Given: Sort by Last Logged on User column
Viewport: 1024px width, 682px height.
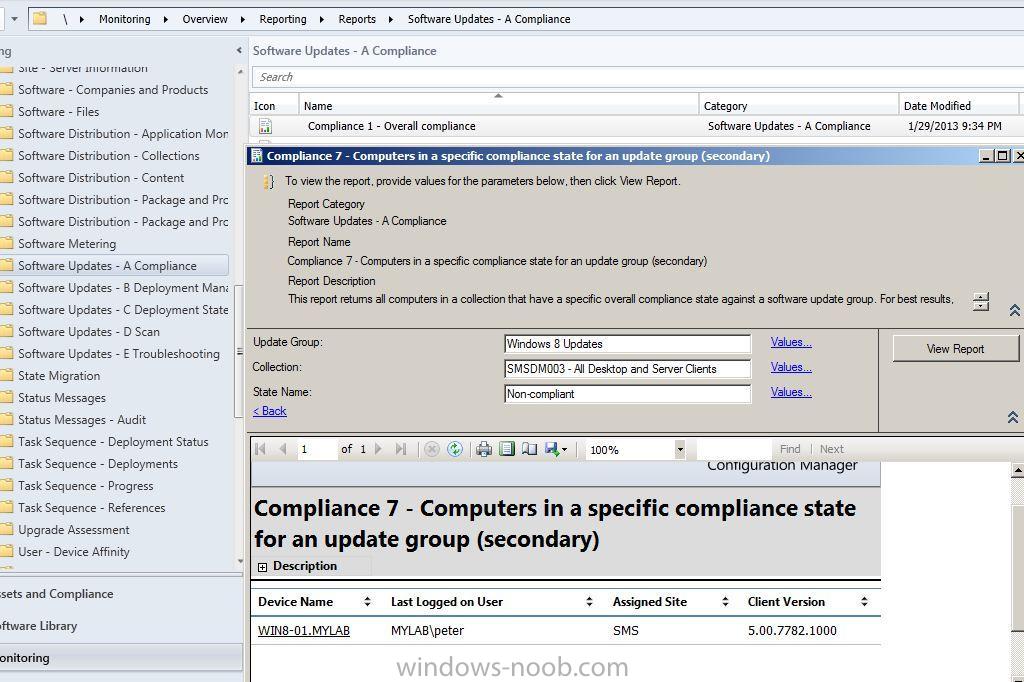Looking at the screenshot, I should coord(589,602).
